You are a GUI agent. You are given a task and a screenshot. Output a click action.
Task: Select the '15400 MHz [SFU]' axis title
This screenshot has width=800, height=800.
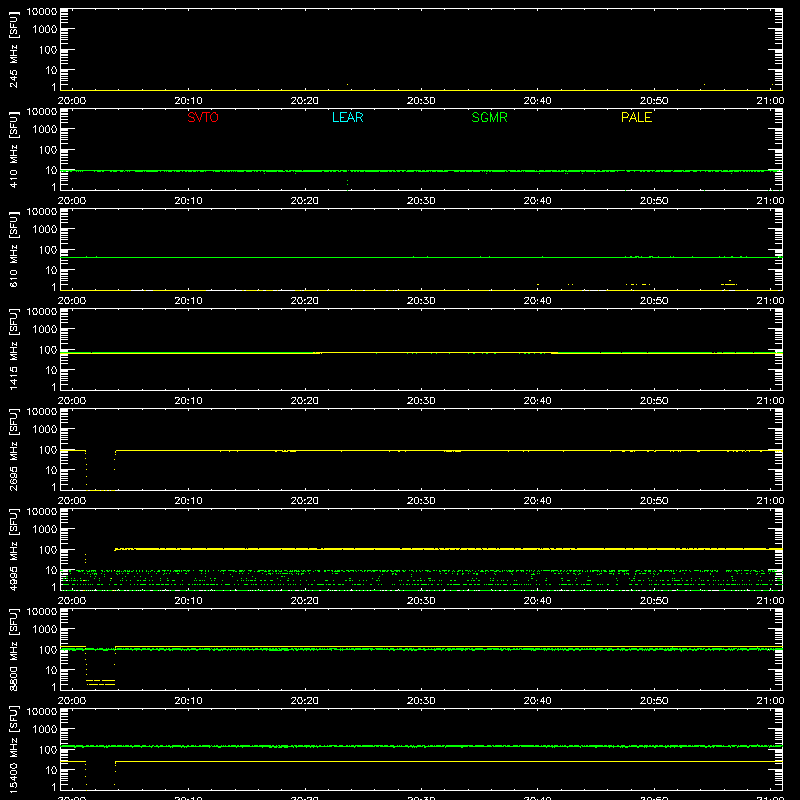[13, 749]
